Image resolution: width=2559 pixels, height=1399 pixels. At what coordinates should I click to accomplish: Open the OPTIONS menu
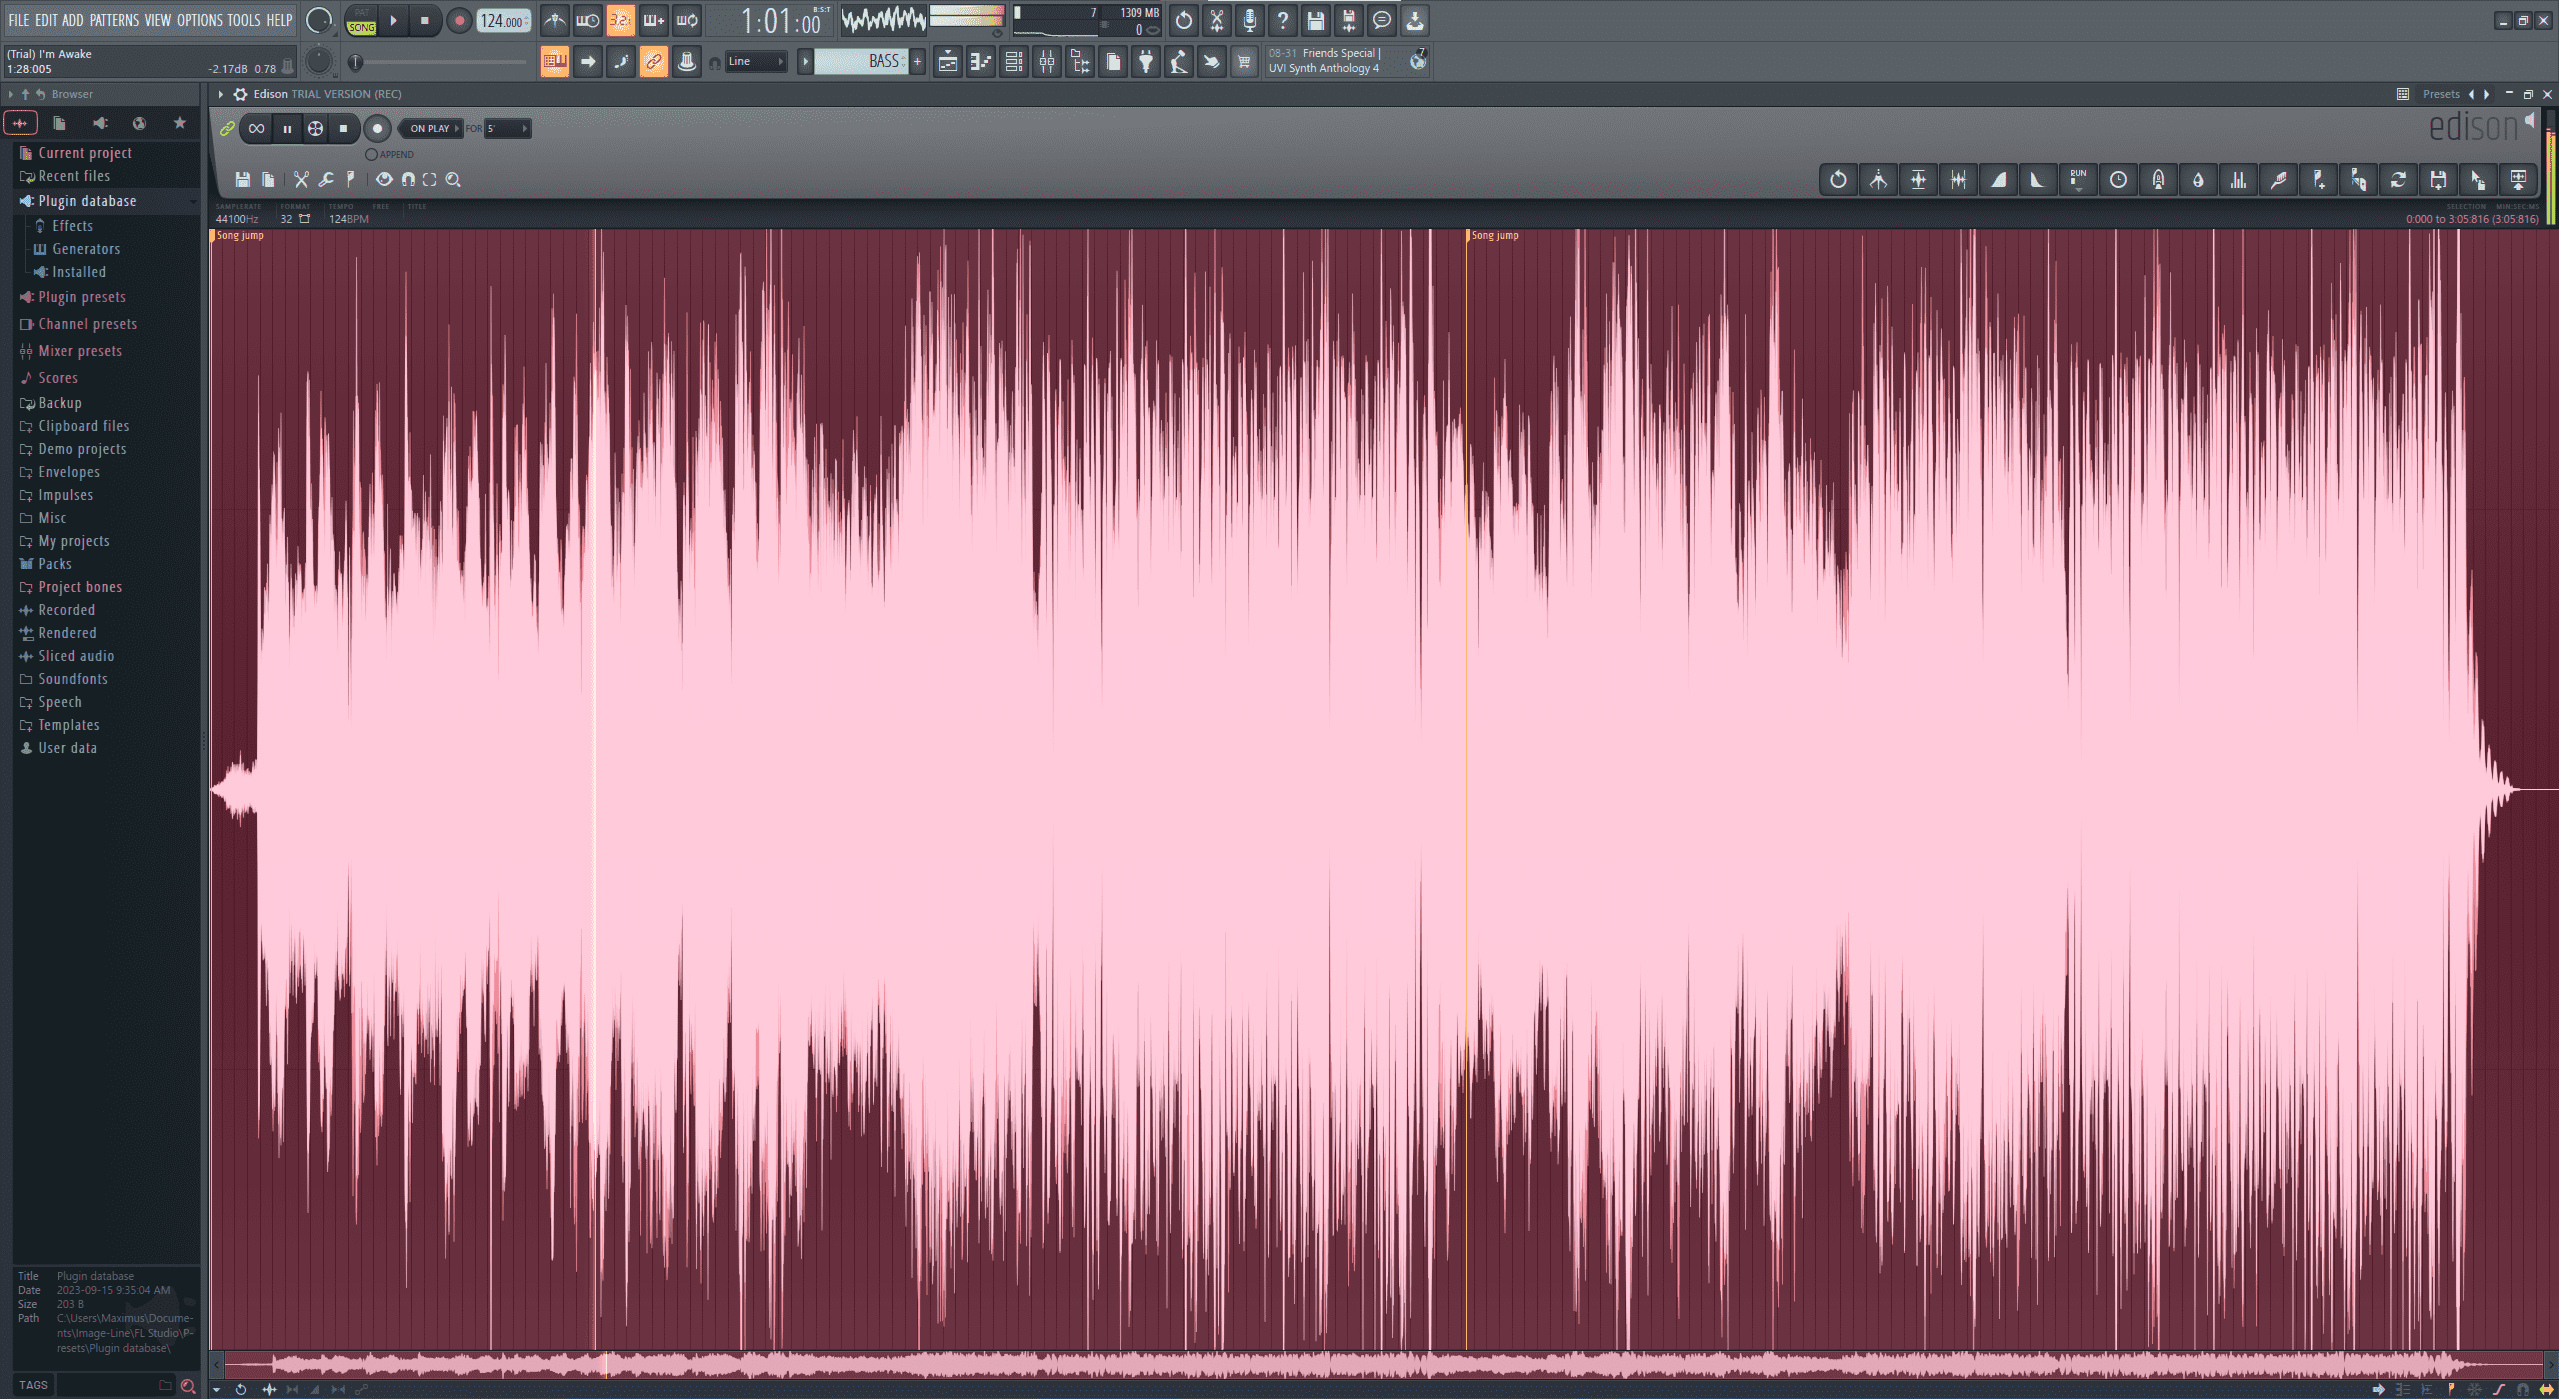pyautogui.click(x=199, y=20)
